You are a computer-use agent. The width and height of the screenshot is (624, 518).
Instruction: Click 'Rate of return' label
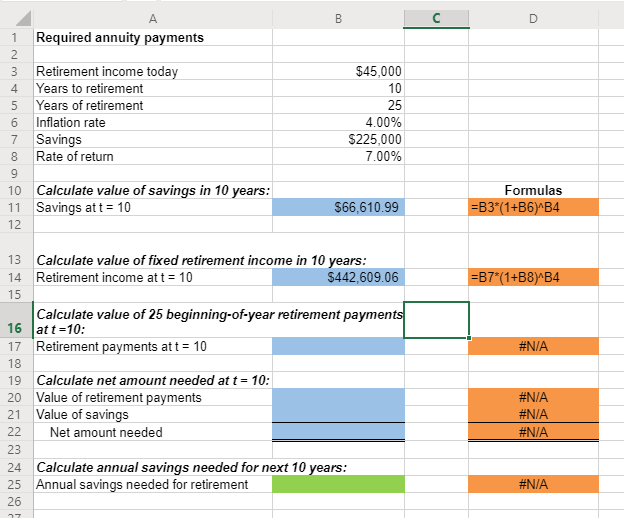(x=75, y=156)
